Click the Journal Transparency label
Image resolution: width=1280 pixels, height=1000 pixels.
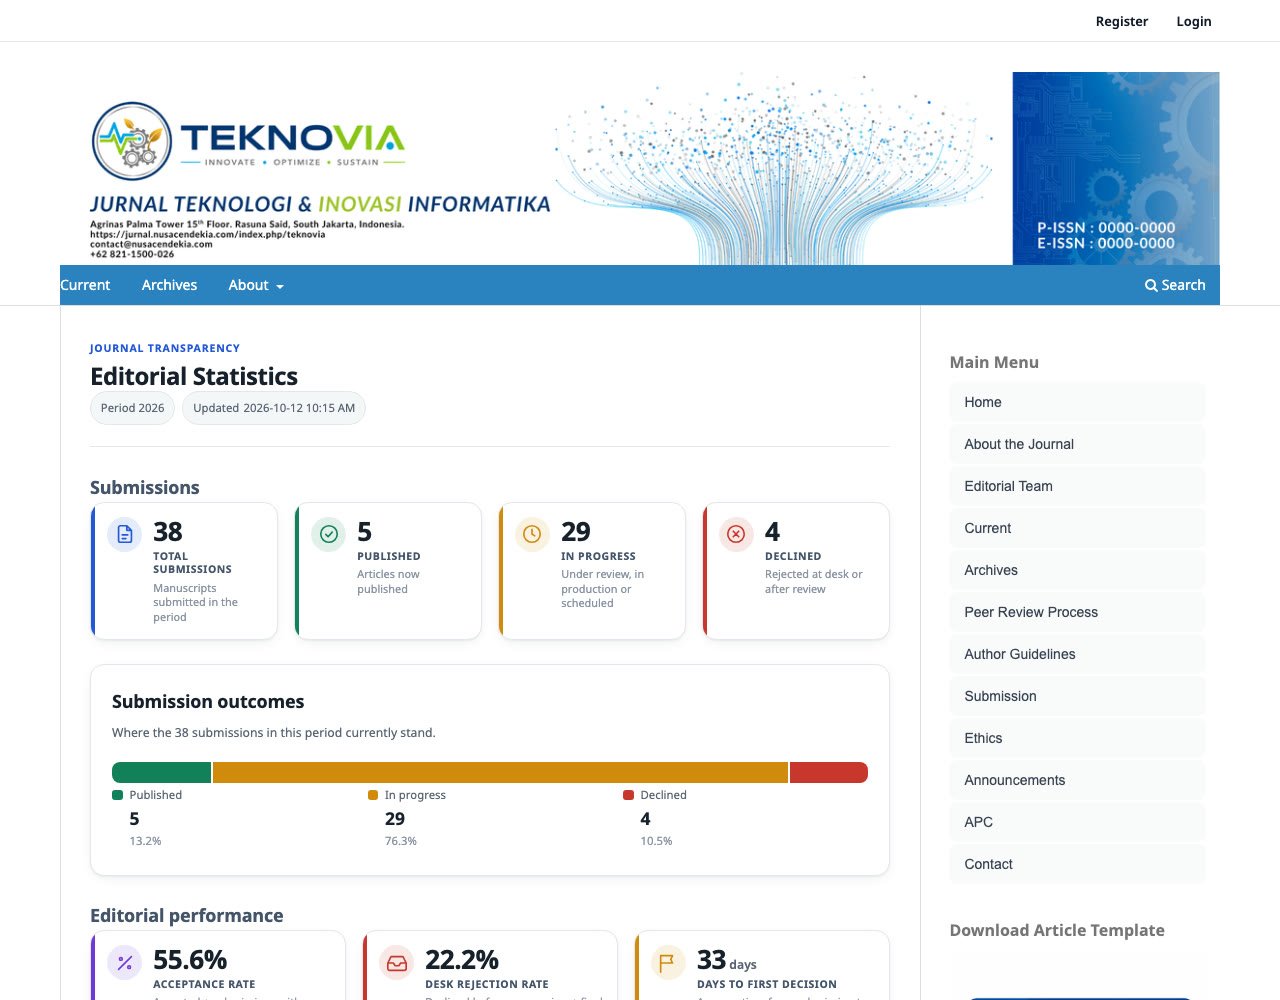tap(165, 348)
